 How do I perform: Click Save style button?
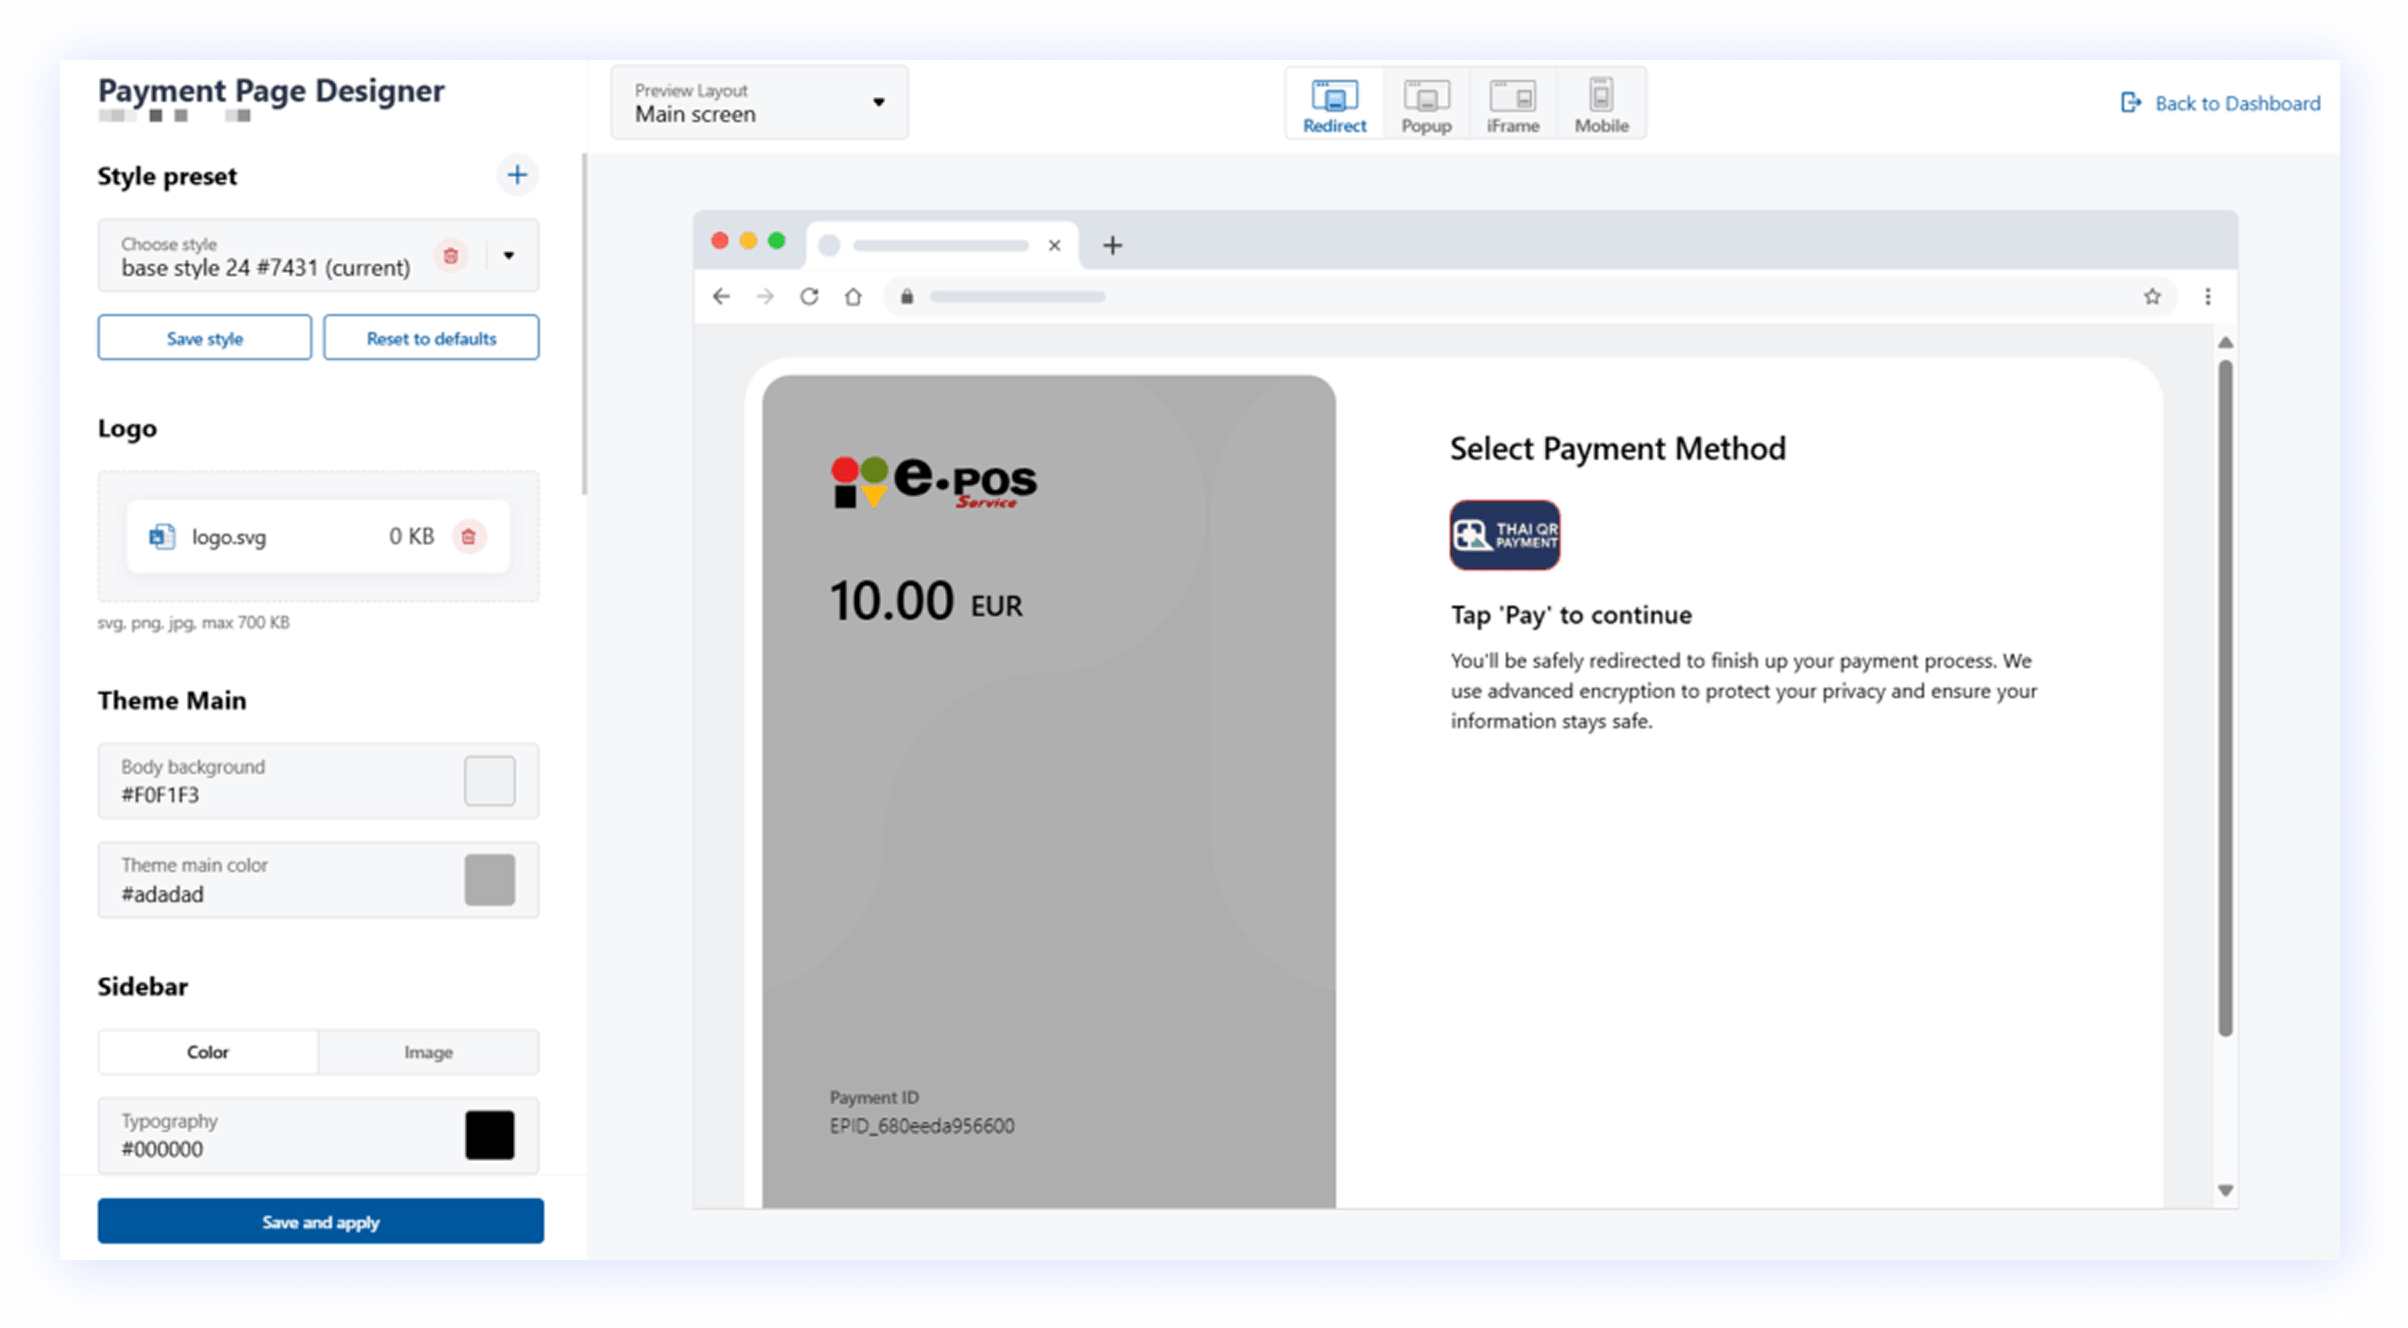[204, 338]
